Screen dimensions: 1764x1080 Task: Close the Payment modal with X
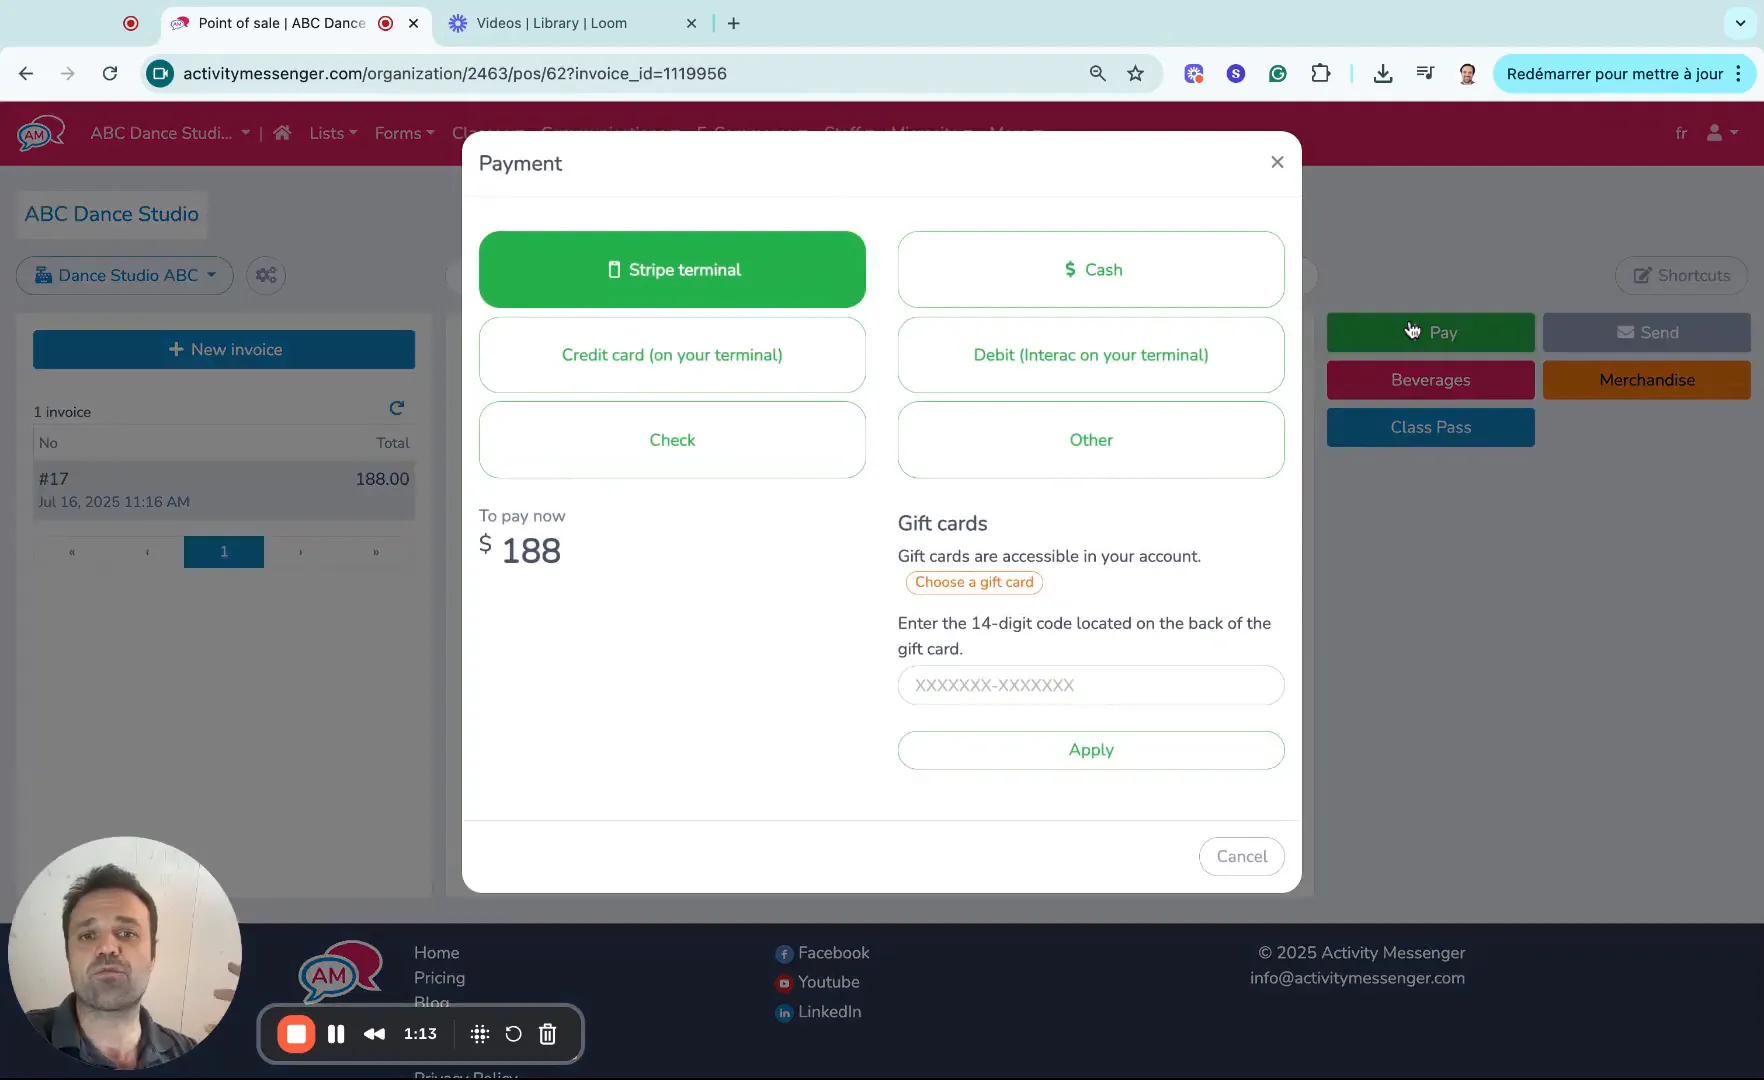pos(1277,162)
